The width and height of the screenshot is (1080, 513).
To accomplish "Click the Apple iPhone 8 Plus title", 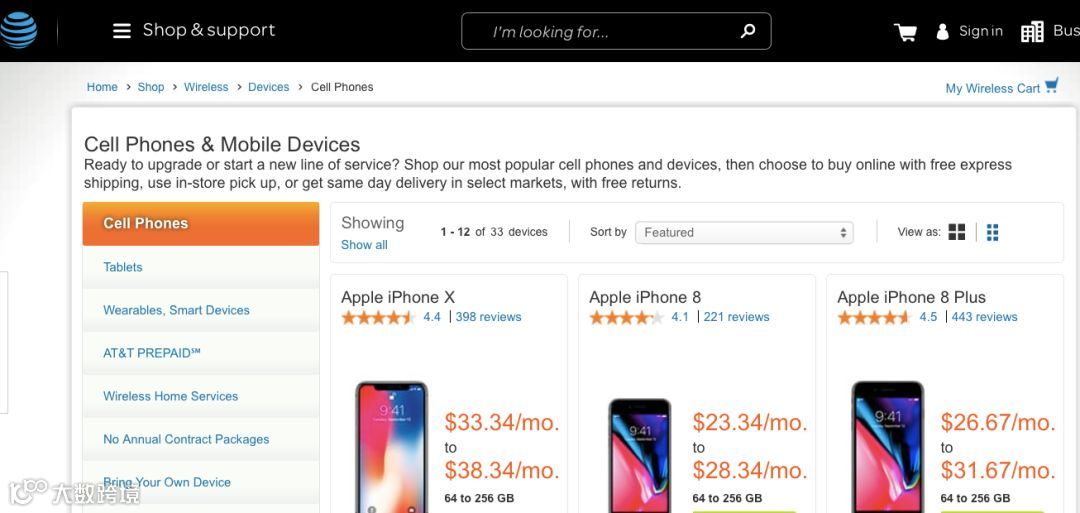I will click(911, 297).
